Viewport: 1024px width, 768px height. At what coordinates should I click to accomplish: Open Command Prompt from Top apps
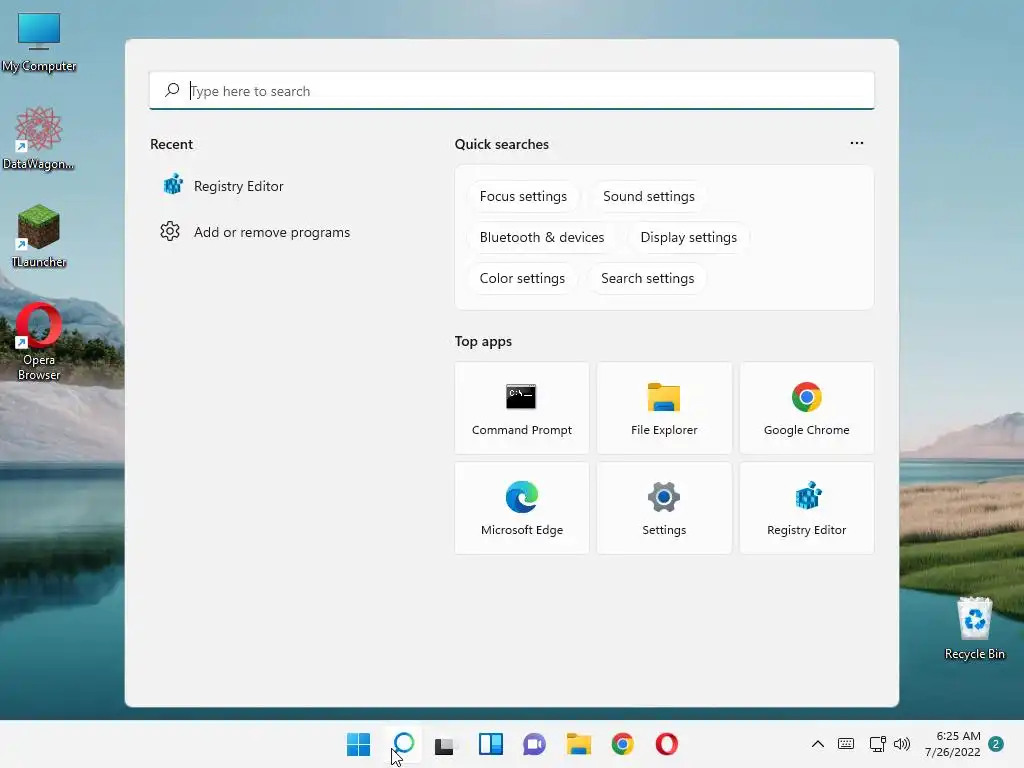pos(521,408)
